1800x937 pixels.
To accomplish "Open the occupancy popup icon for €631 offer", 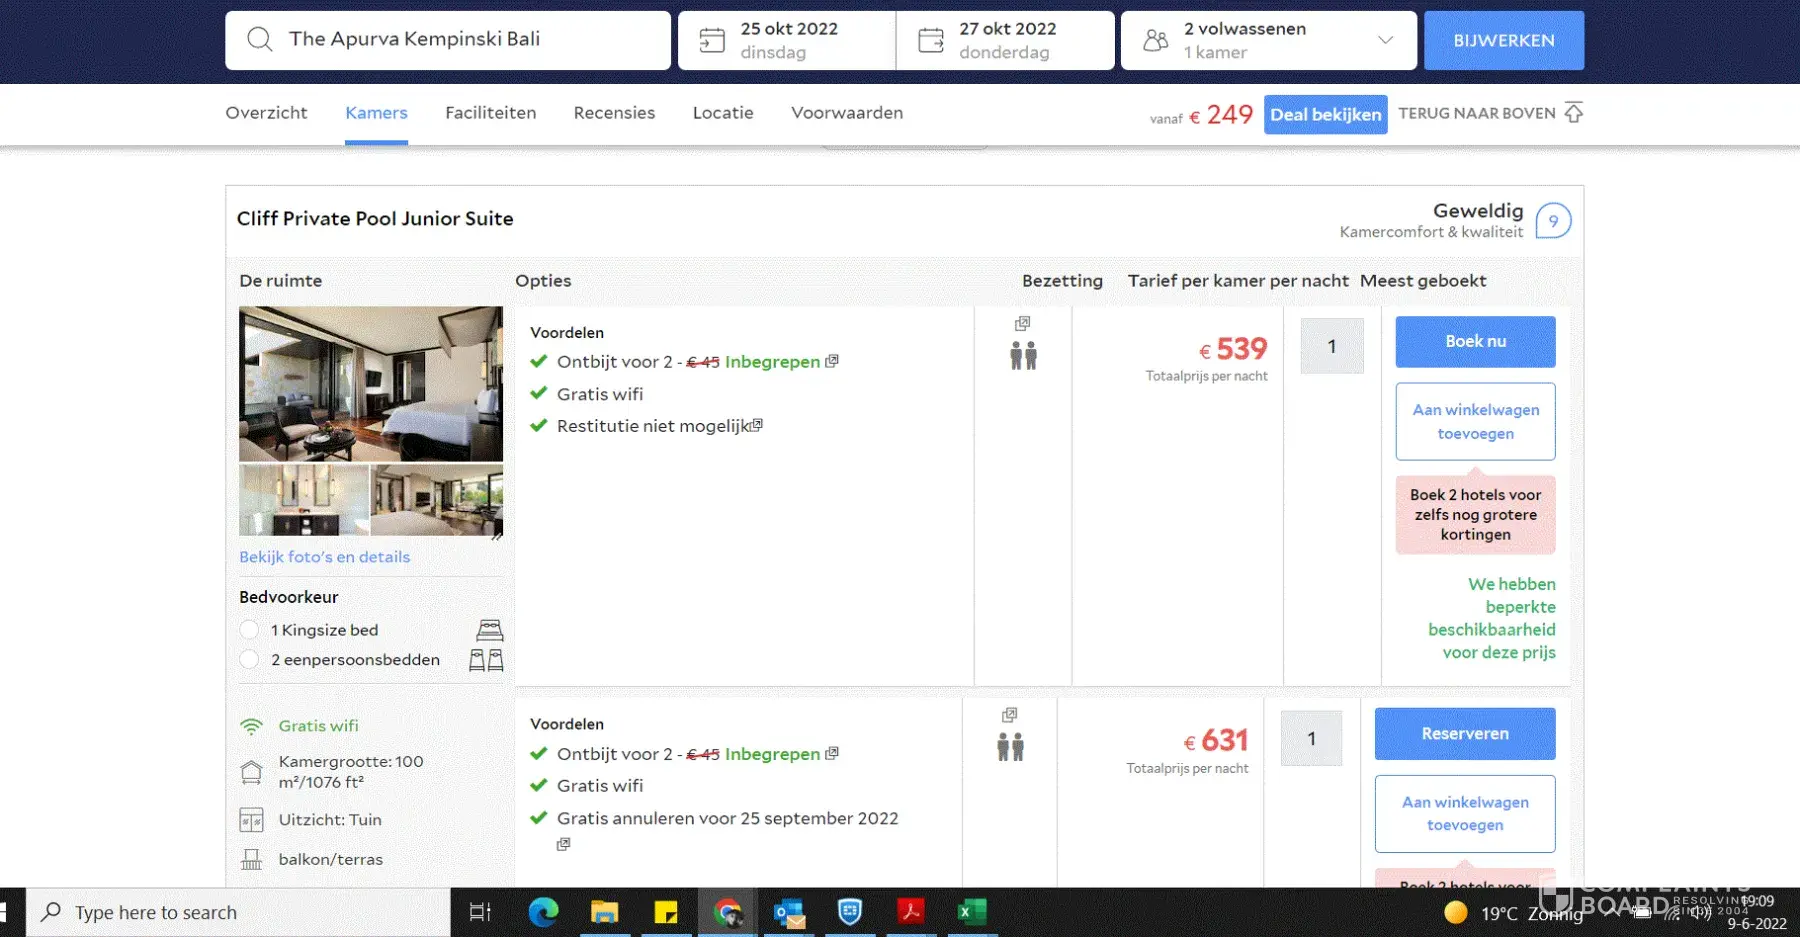I will (1010, 715).
